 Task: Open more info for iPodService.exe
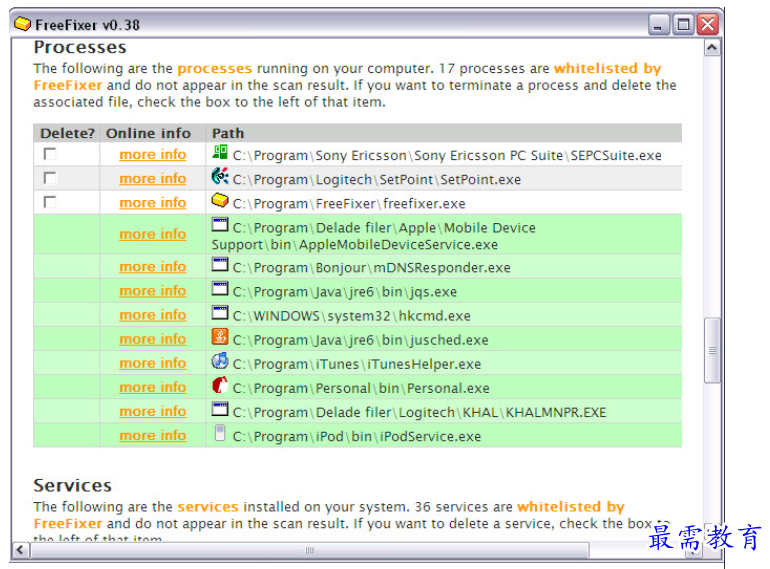(153, 435)
